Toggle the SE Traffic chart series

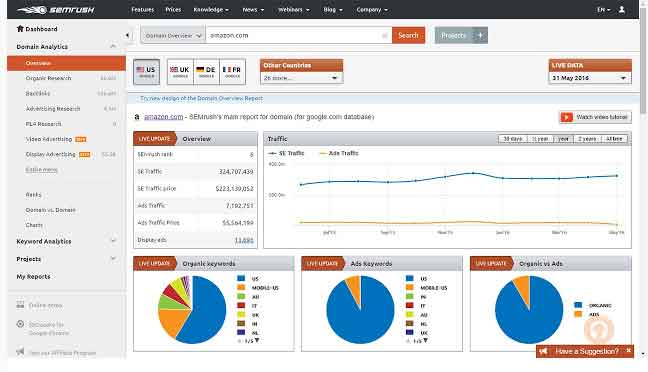(x=286, y=153)
